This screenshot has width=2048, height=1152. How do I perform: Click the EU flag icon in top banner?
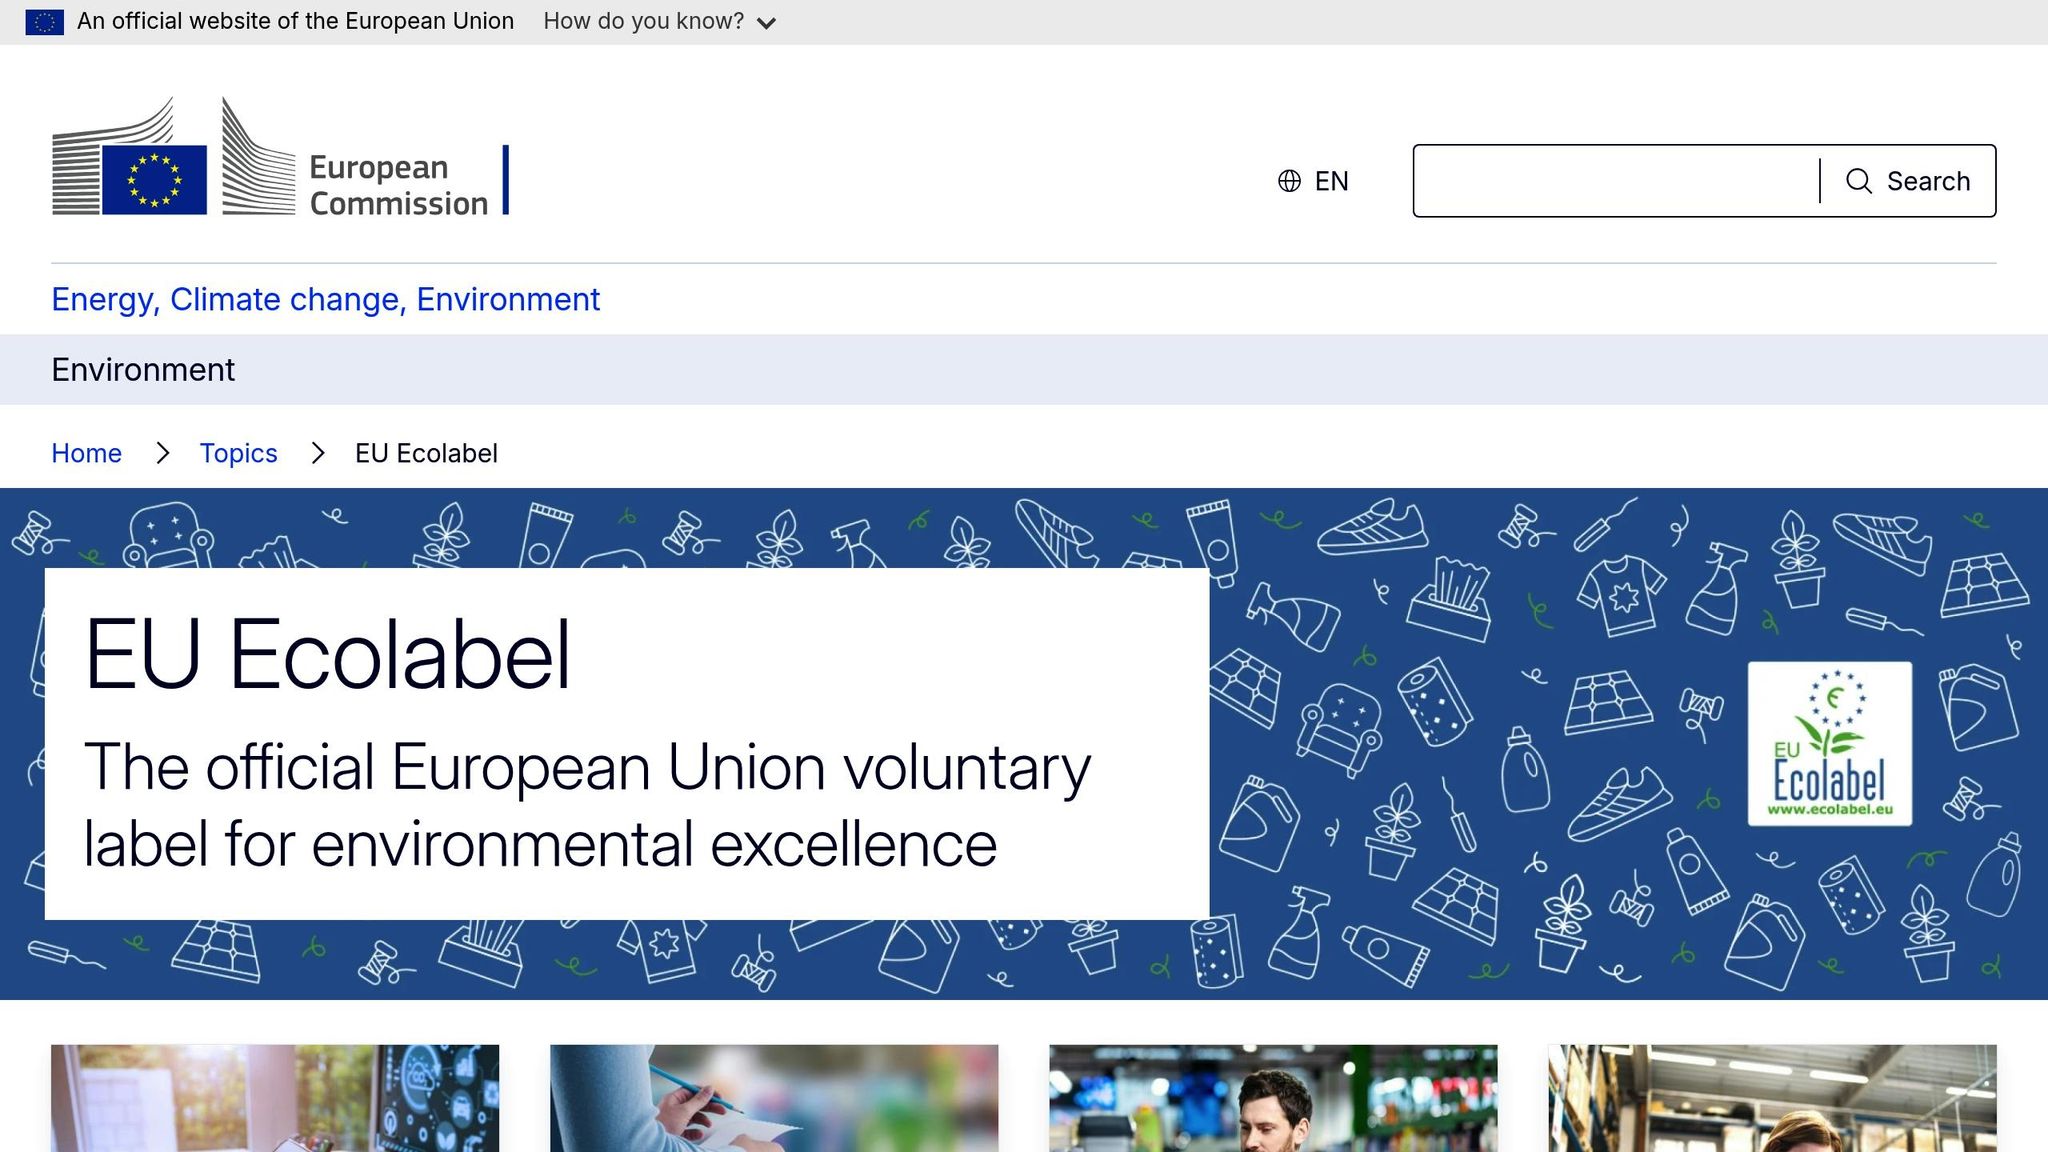(44, 22)
